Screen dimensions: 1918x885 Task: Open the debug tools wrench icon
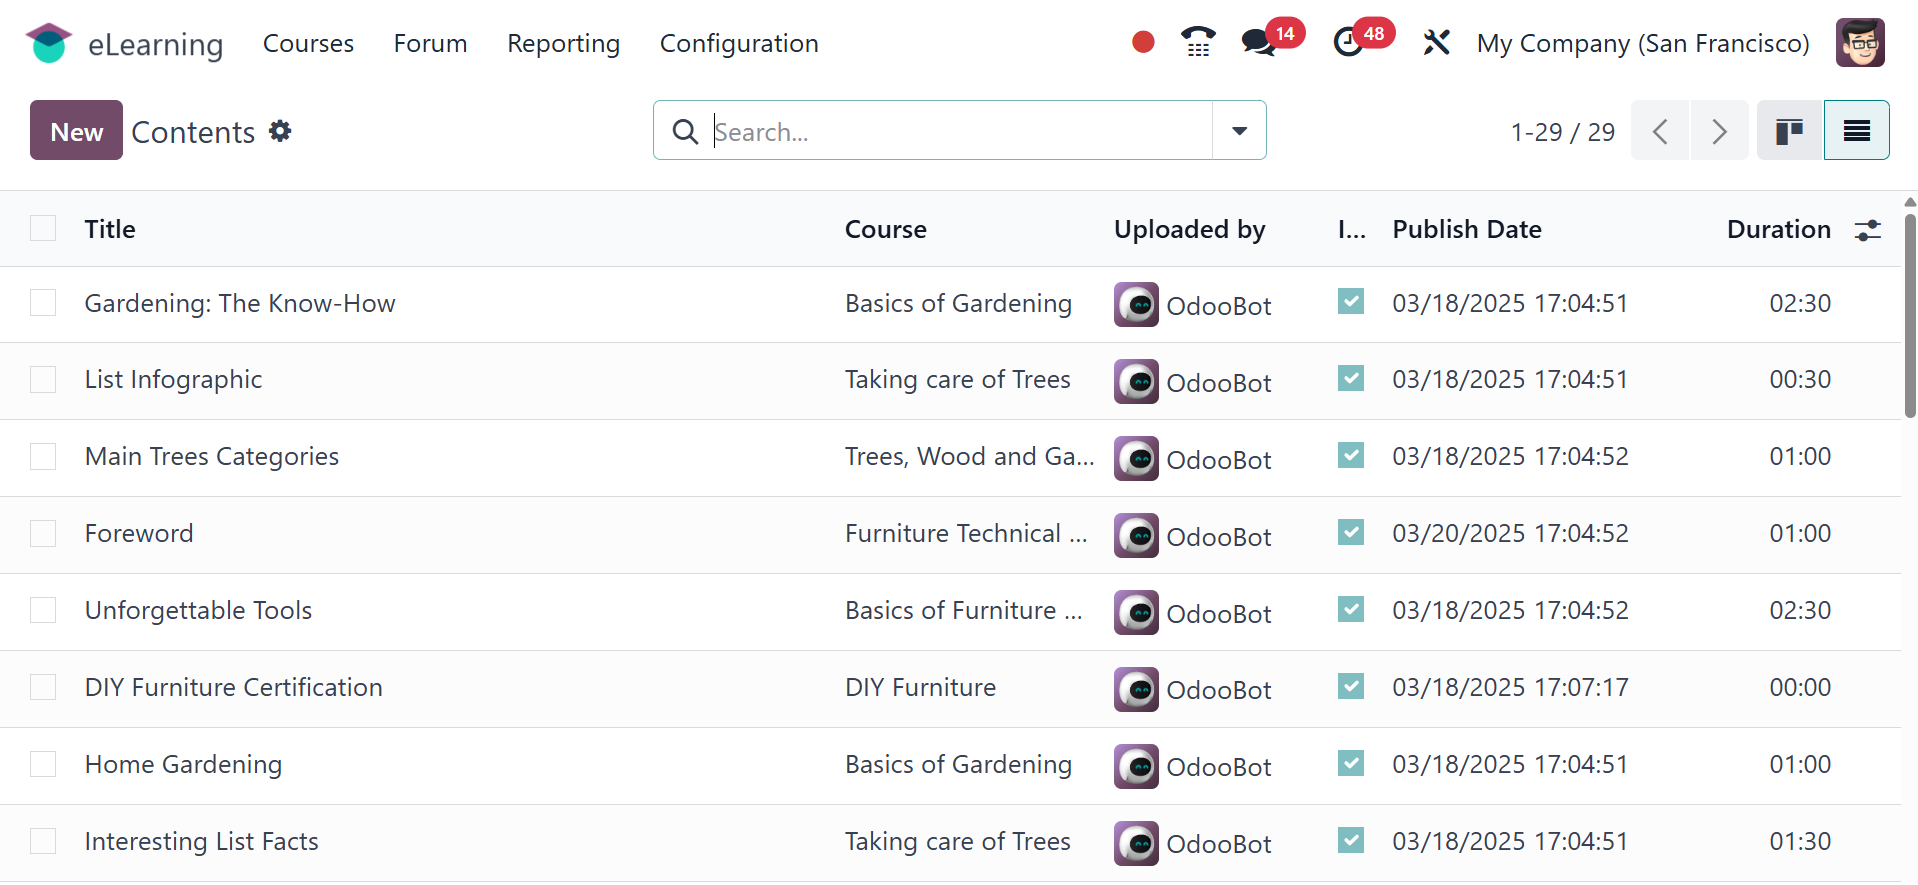click(1436, 42)
